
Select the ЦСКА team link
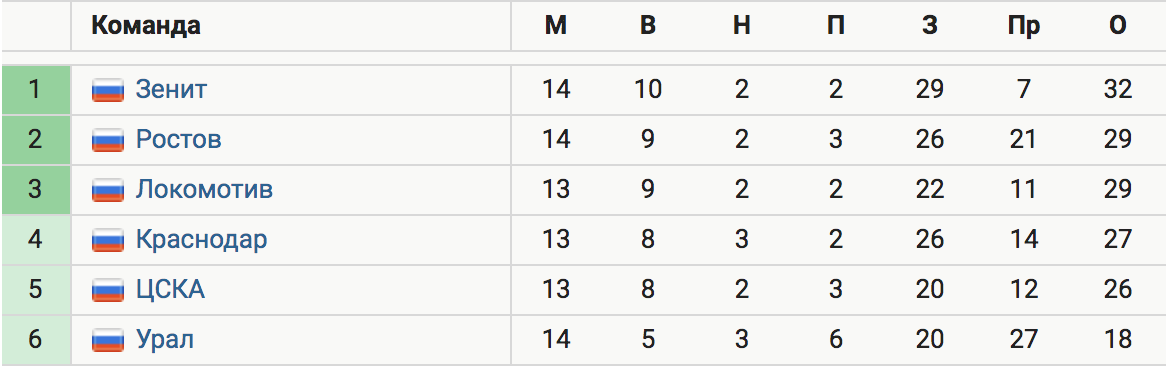point(170,289)
